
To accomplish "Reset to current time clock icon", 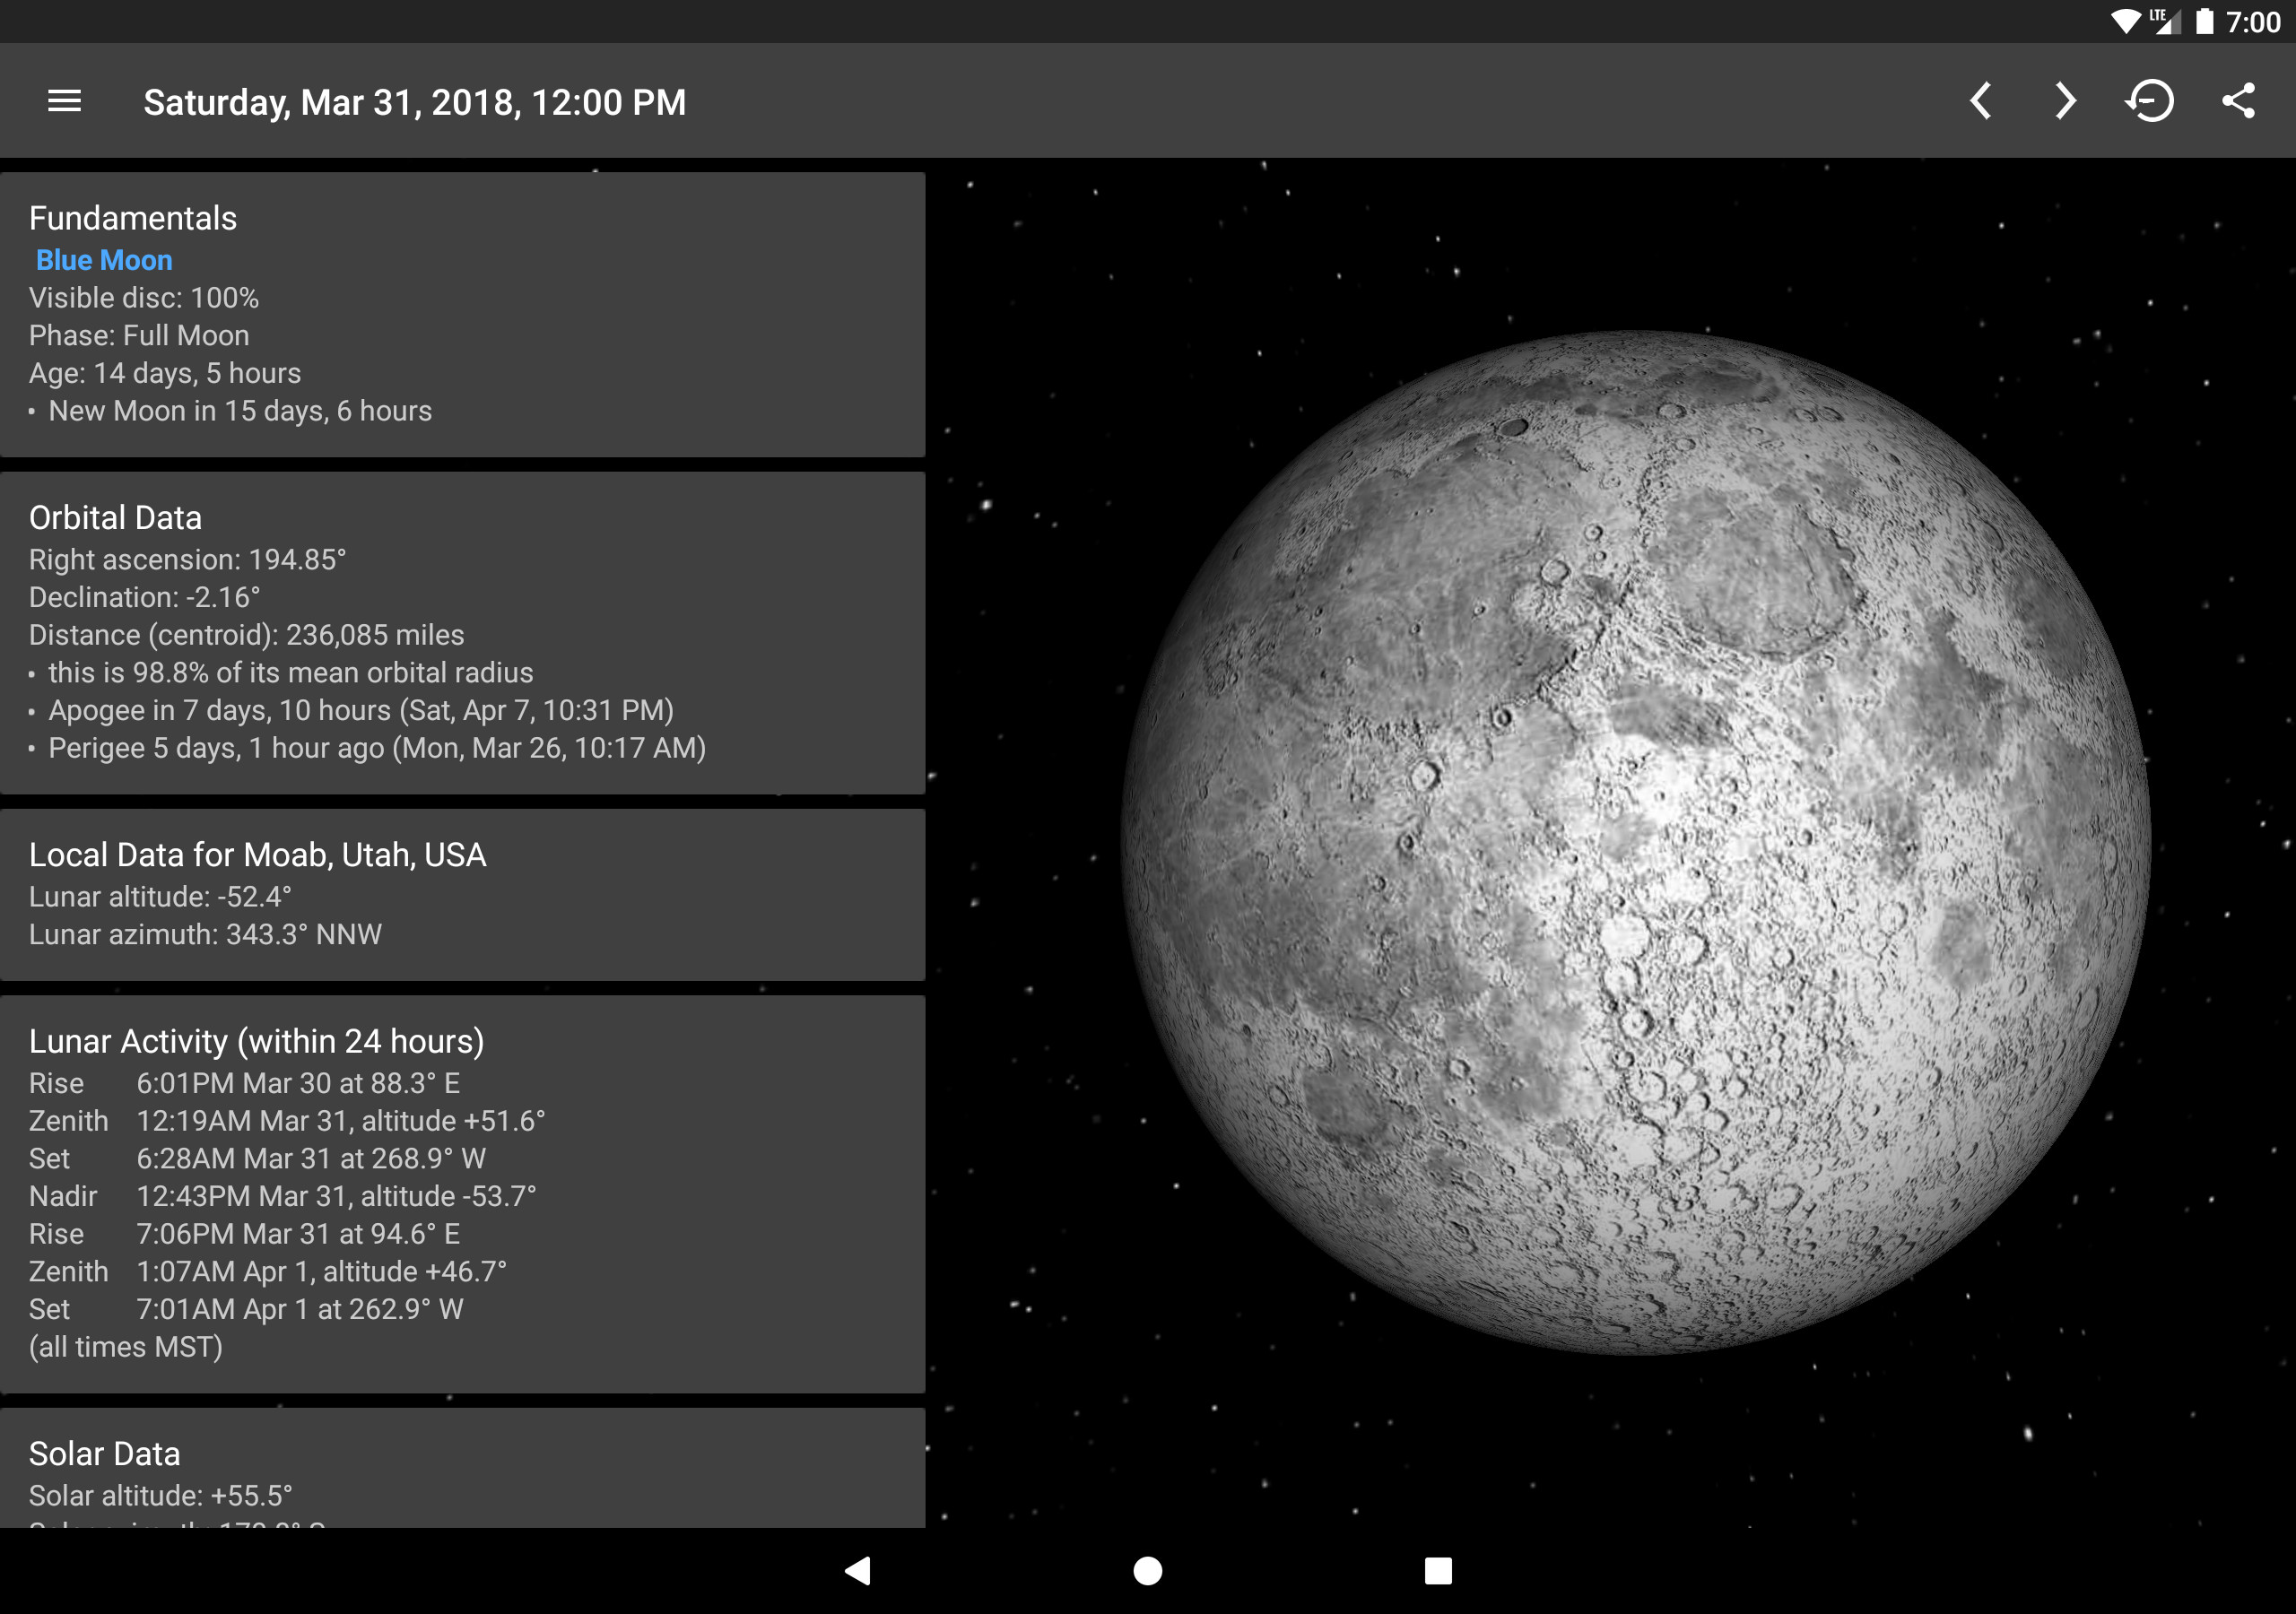I will pos(2150,101).
